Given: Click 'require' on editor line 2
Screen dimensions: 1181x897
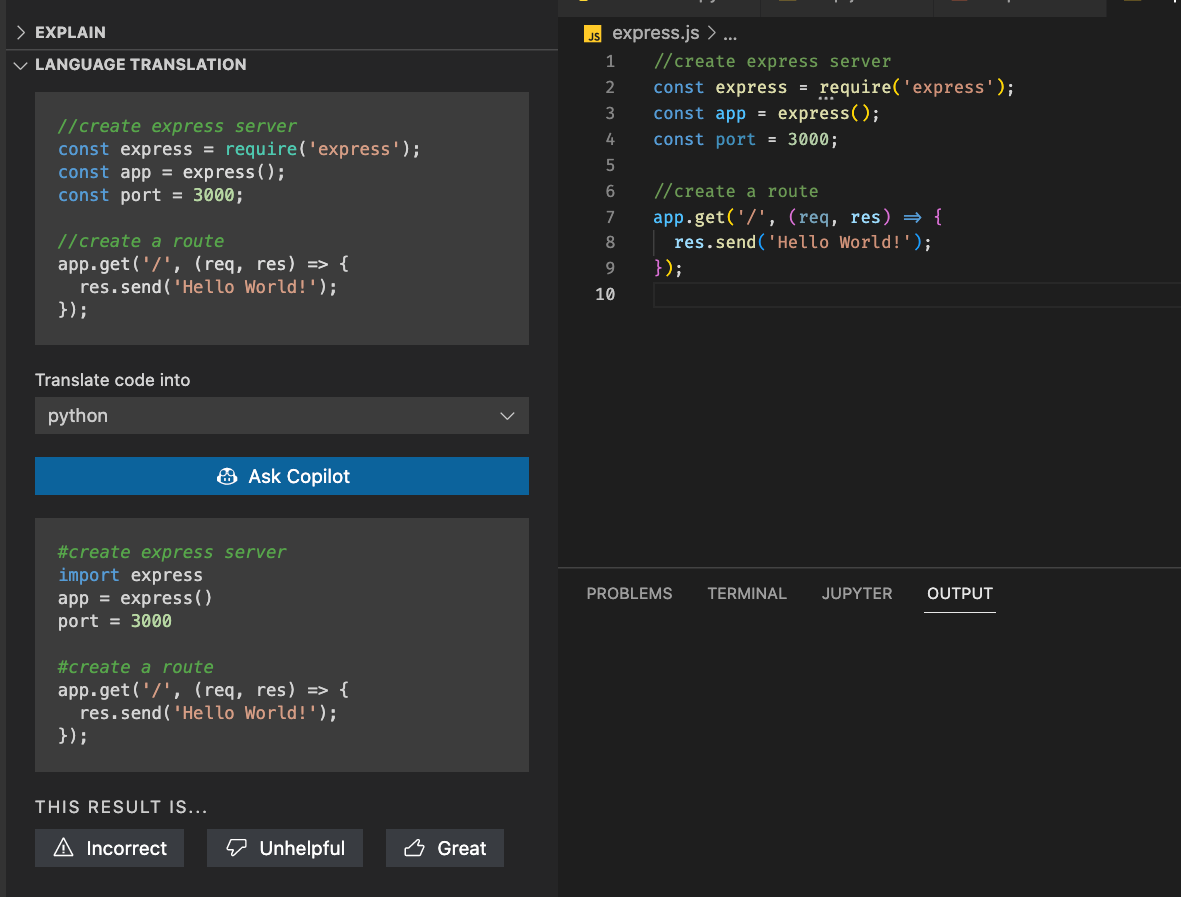Looking at the screenshot, I should click(855, 87).
